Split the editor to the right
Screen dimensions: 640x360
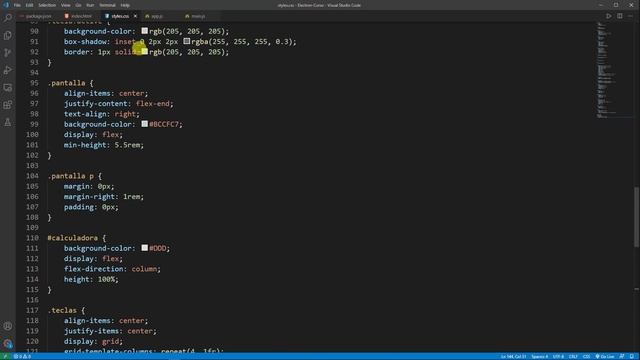click(620, 16)
